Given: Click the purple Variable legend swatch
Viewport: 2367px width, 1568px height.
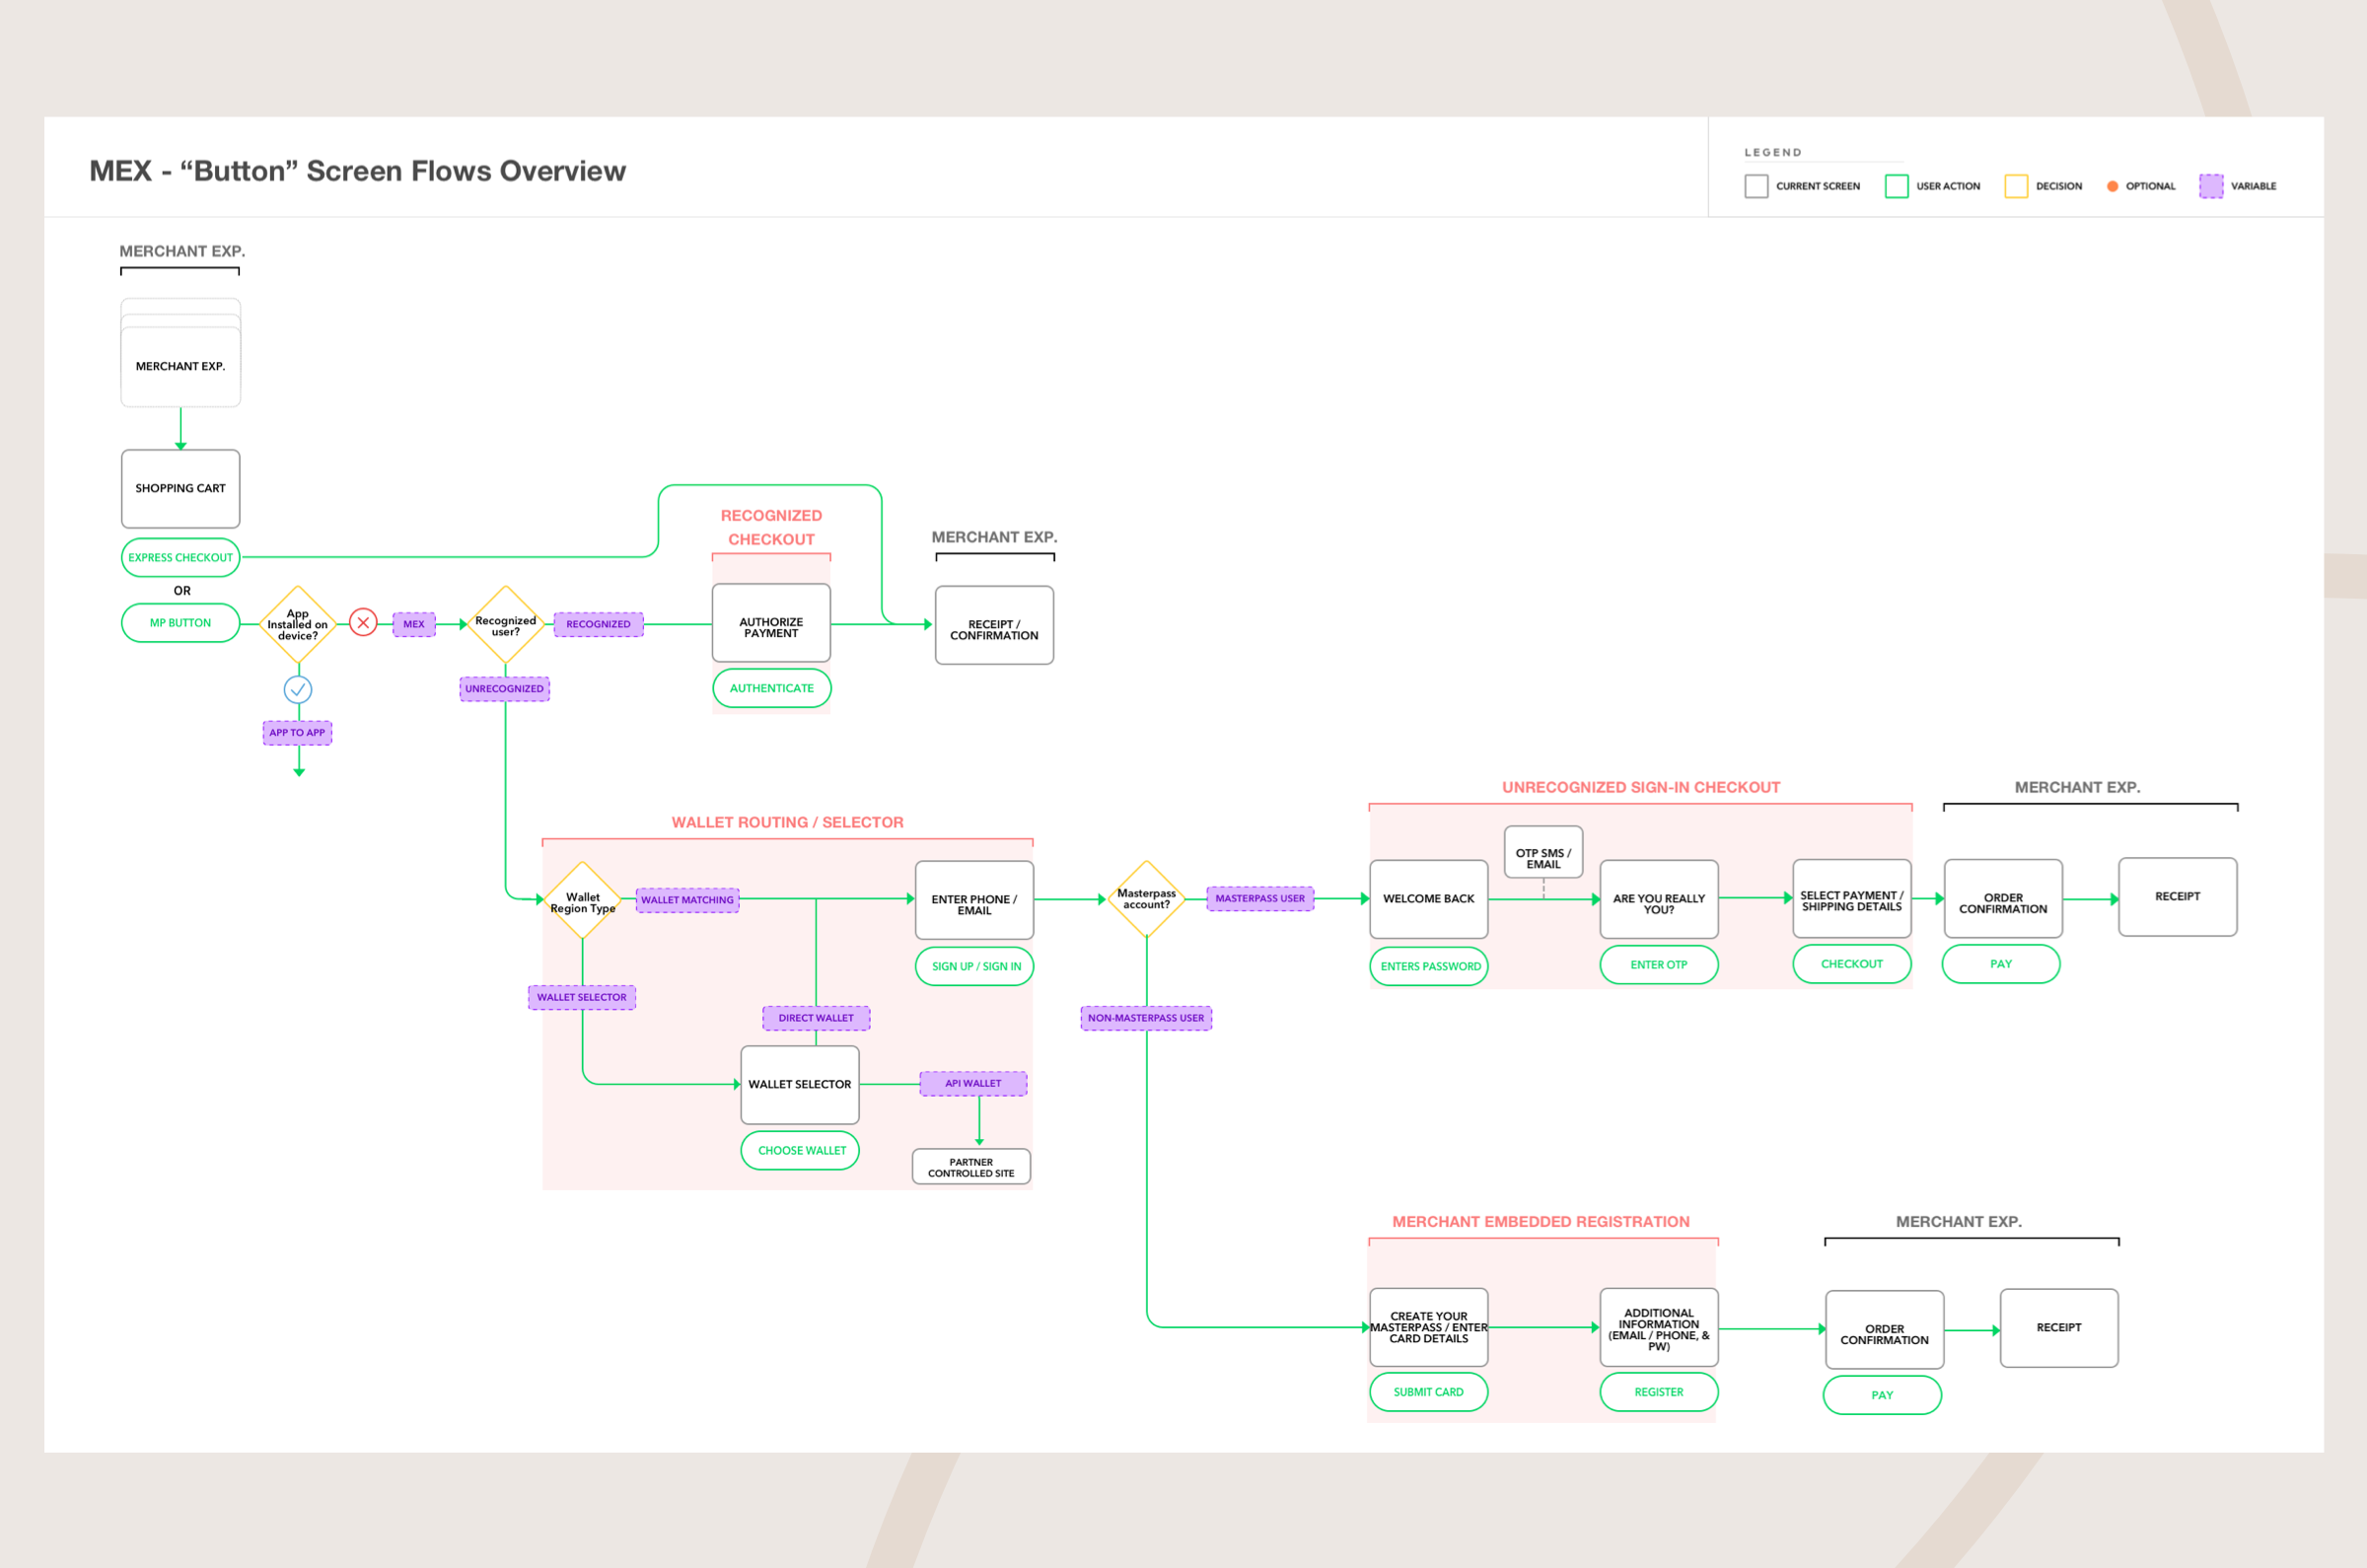Looking at the screenshot, I should click(x=2210, y=186).
